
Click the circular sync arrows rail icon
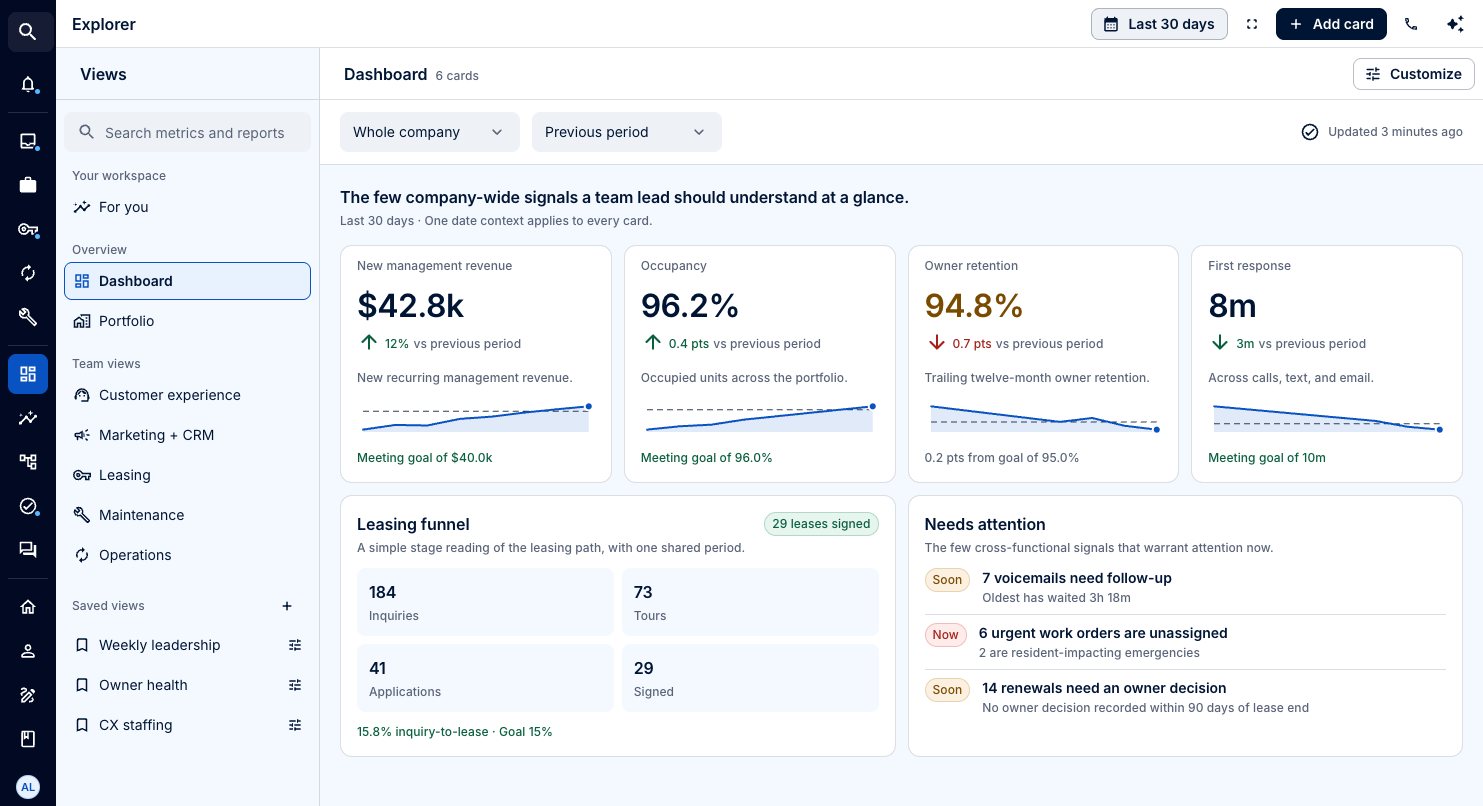click(x=28, y=273)
